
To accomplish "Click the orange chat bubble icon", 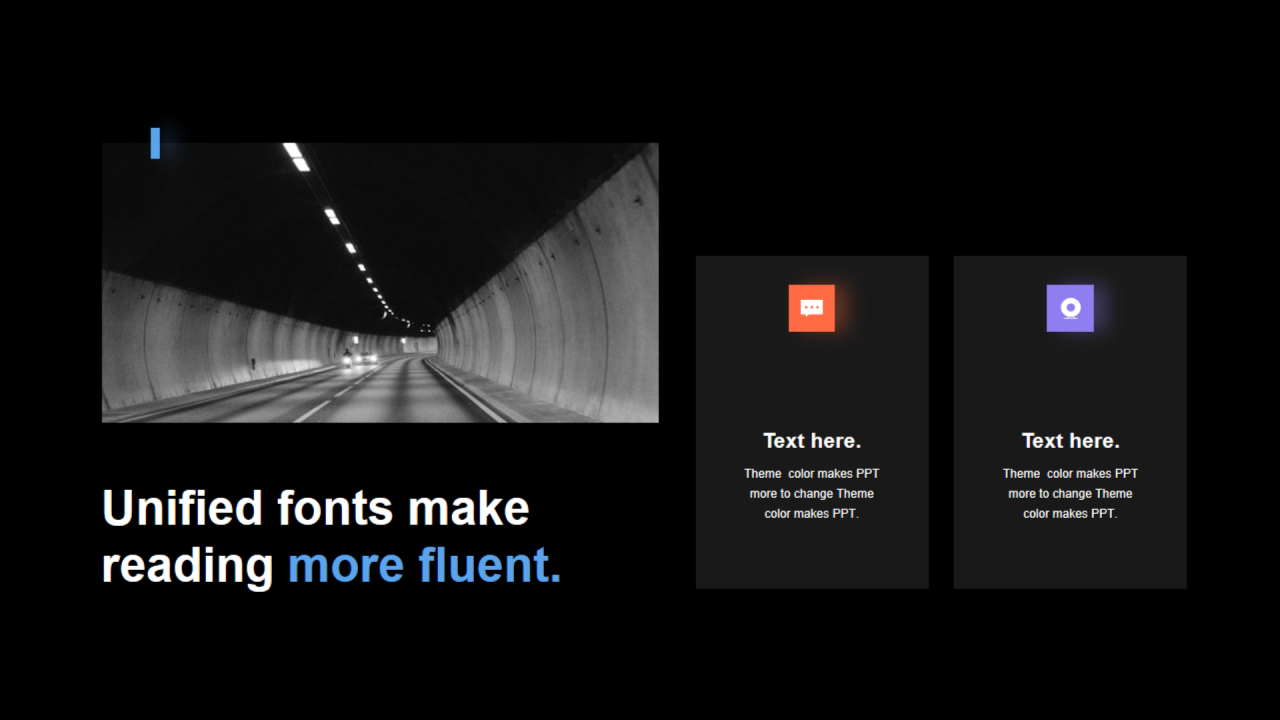I will pyautogui.click(x=811, y=308).
